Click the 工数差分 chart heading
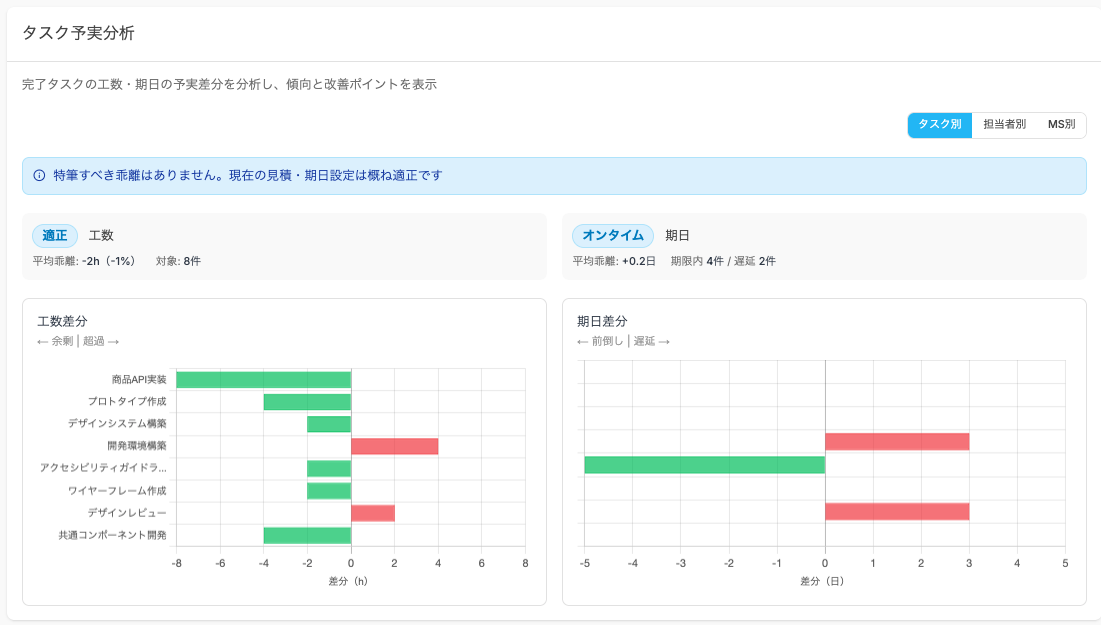 [x=60, y=322]
